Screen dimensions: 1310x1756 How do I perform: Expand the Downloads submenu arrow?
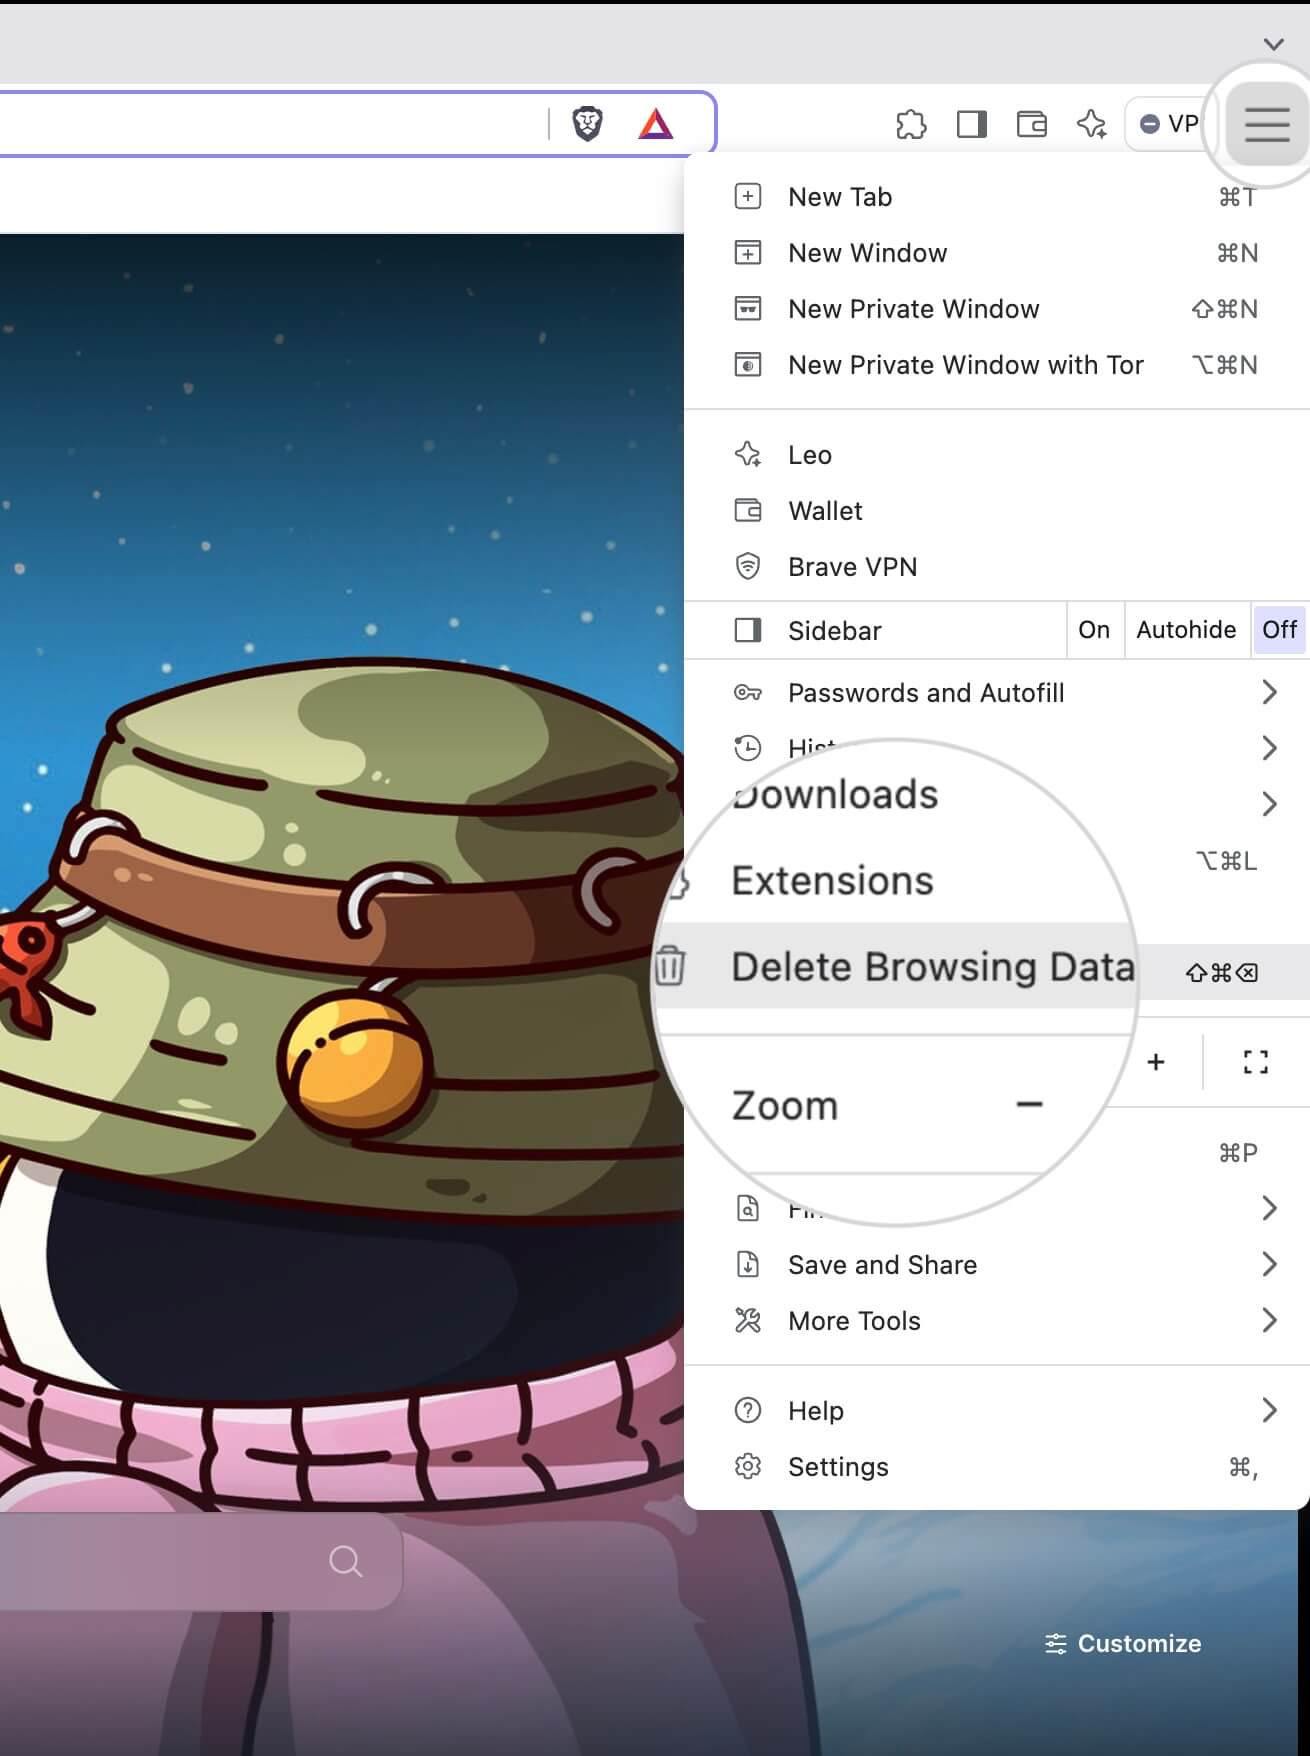[x=1269, y=804]
